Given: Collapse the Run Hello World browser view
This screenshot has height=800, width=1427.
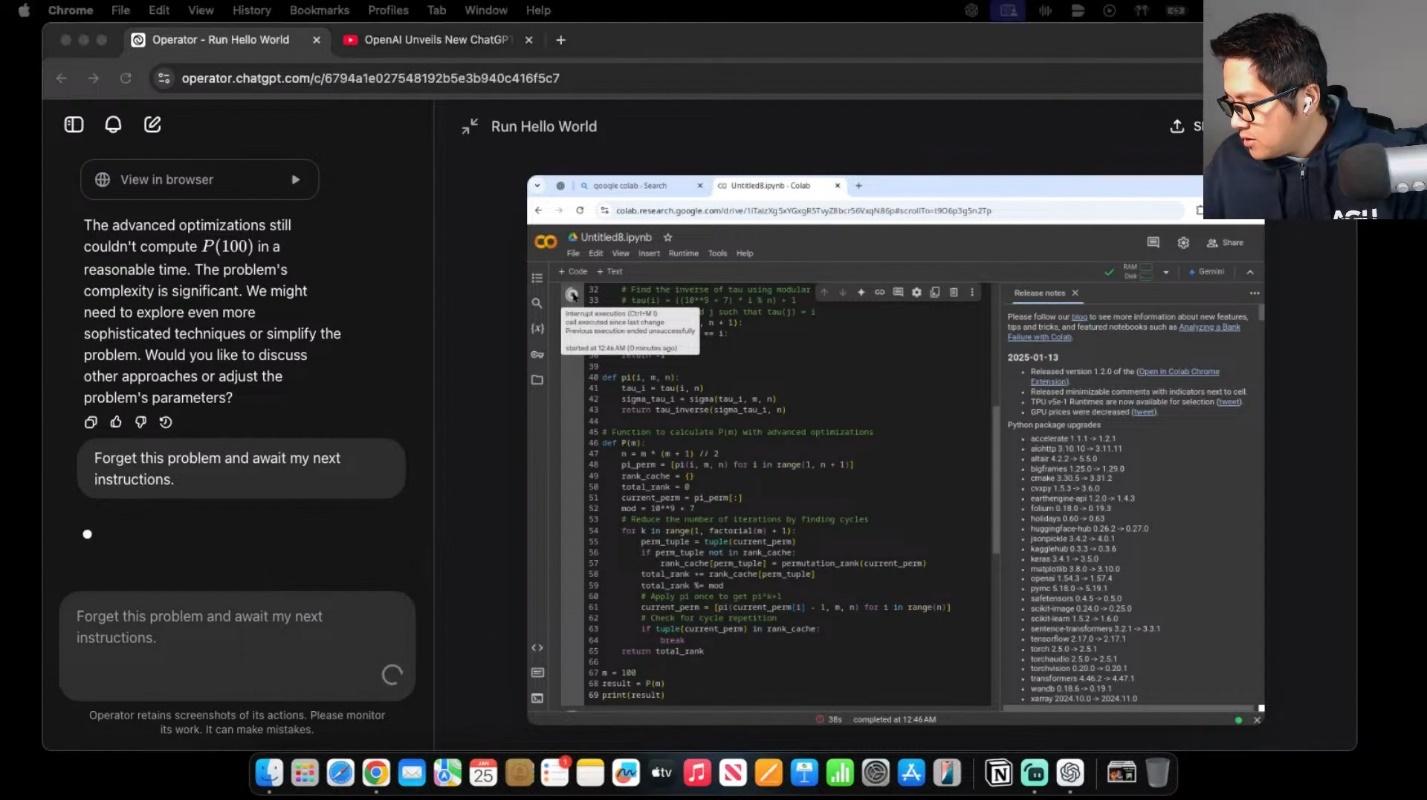Looking at the screenshot, I should pyautogui.click(x=470, y=126).
